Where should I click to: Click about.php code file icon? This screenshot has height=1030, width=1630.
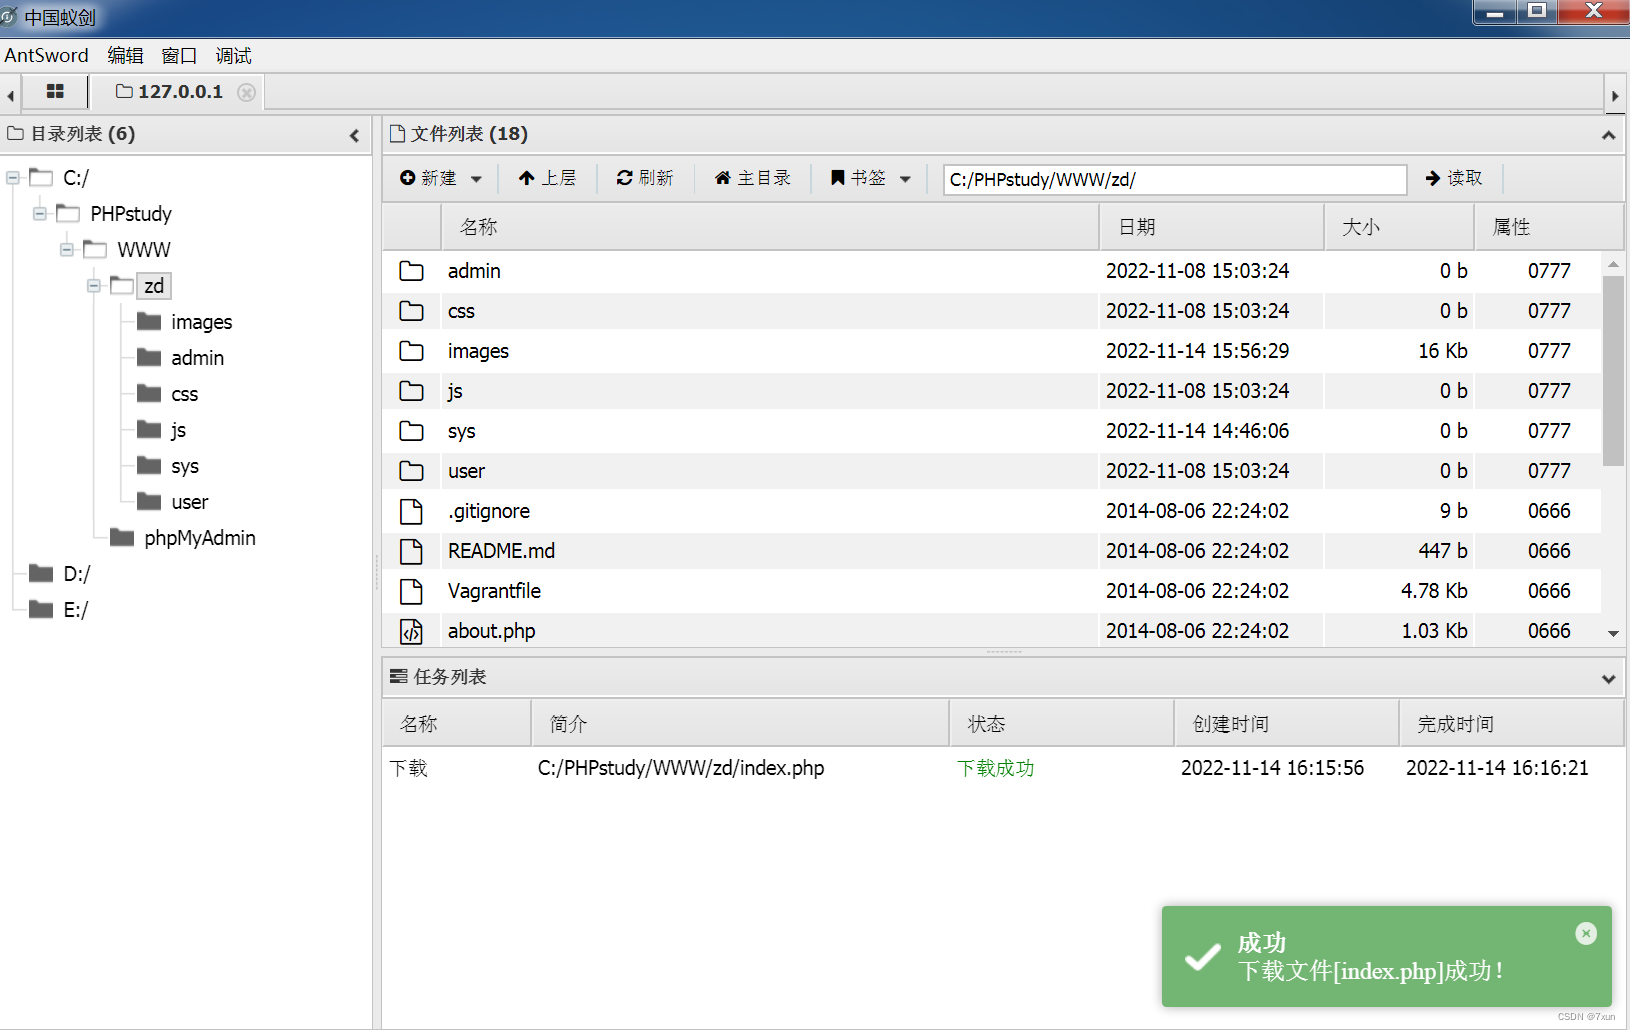pyautogui.click(x=411, y=631)
